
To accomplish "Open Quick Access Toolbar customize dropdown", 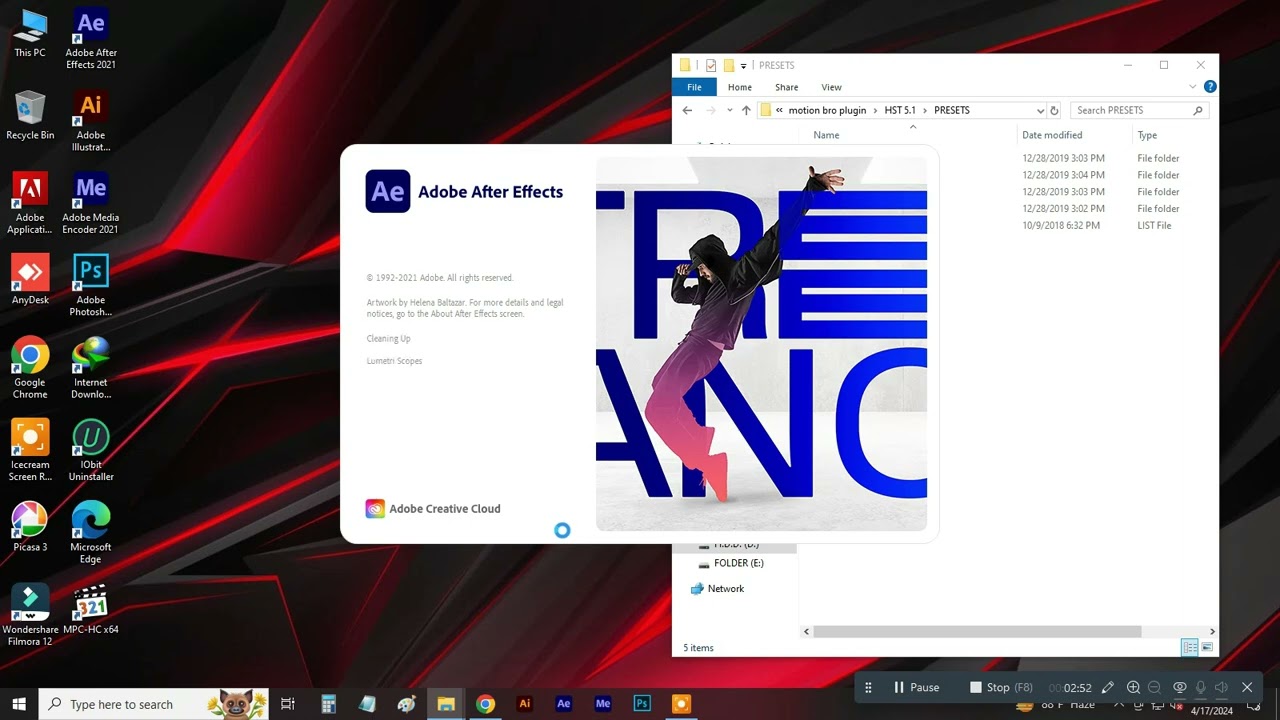I will 743,66.
